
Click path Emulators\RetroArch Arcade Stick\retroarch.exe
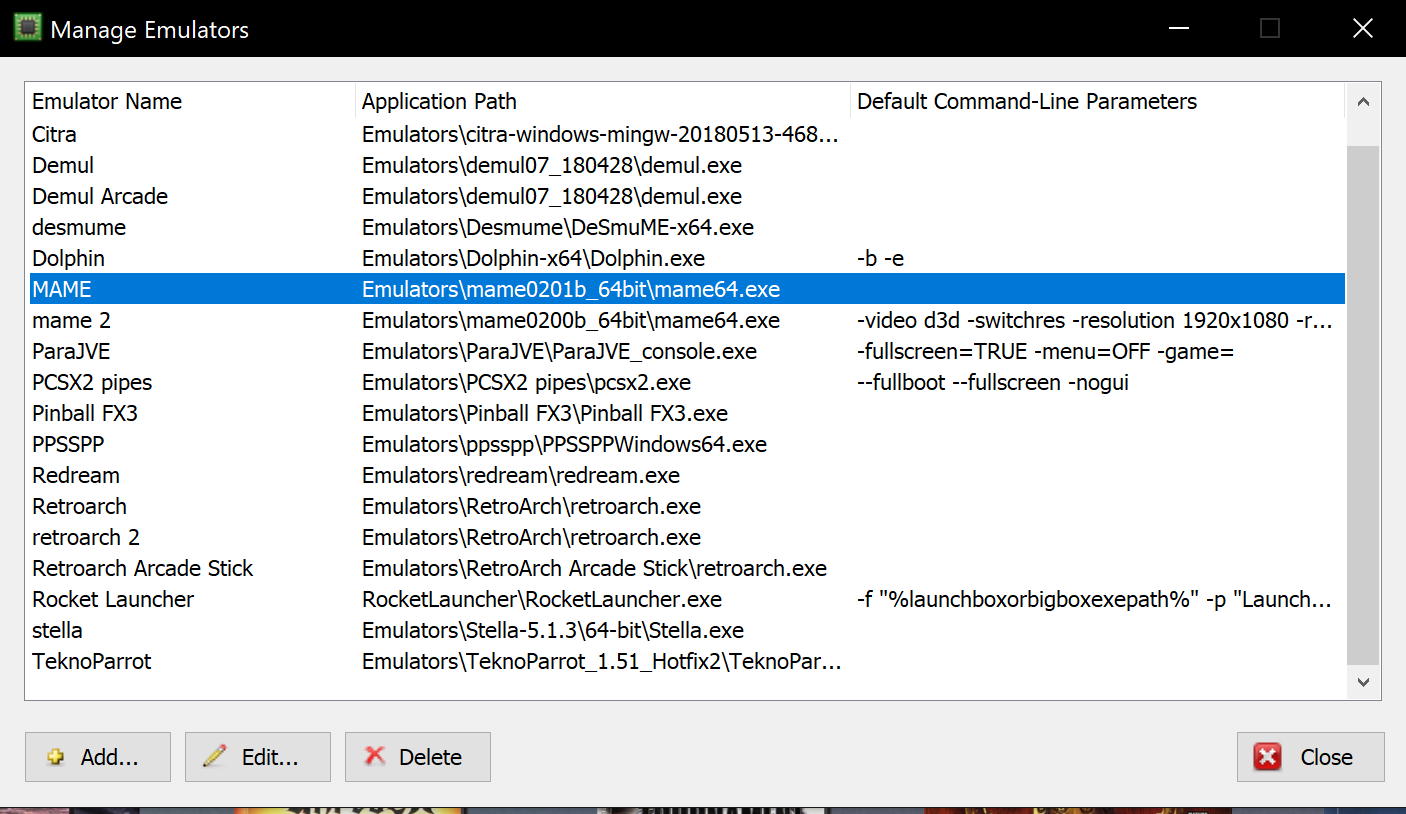point(594,568)
